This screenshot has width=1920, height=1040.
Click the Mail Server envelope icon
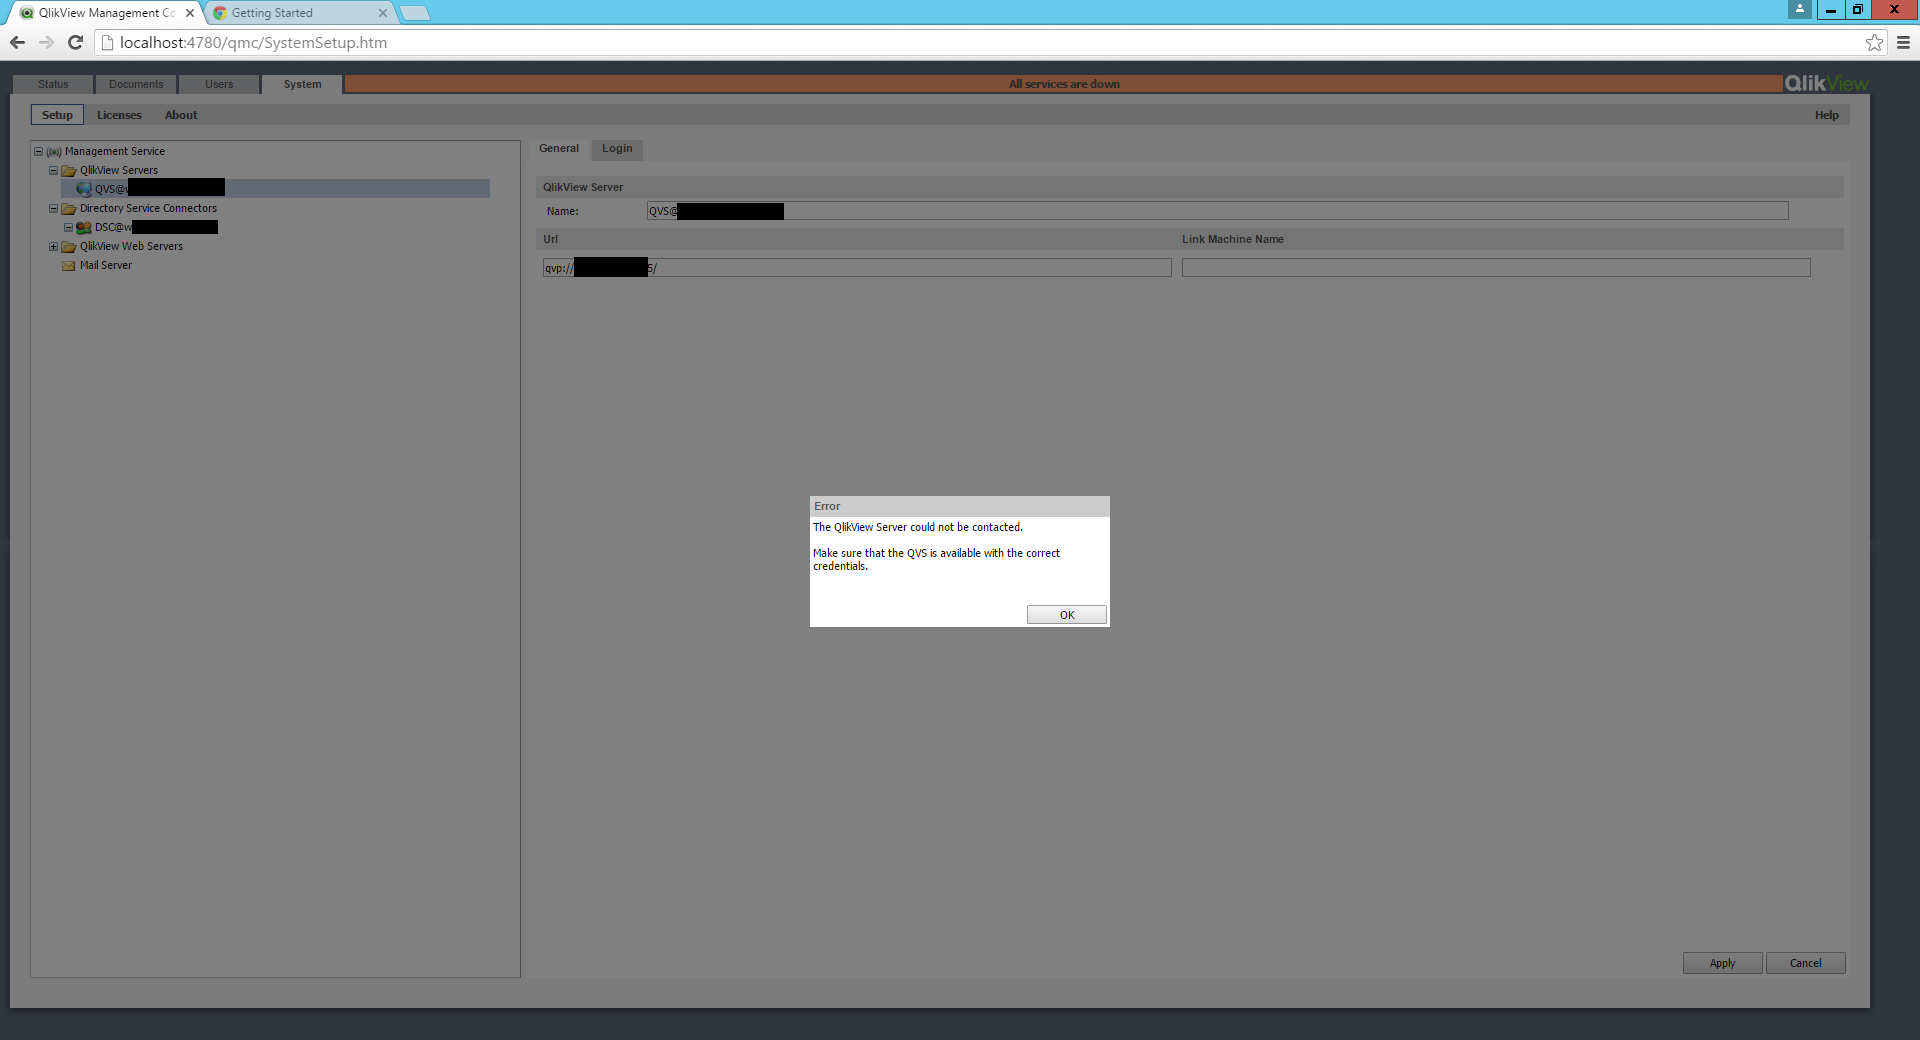pos(69,266)
